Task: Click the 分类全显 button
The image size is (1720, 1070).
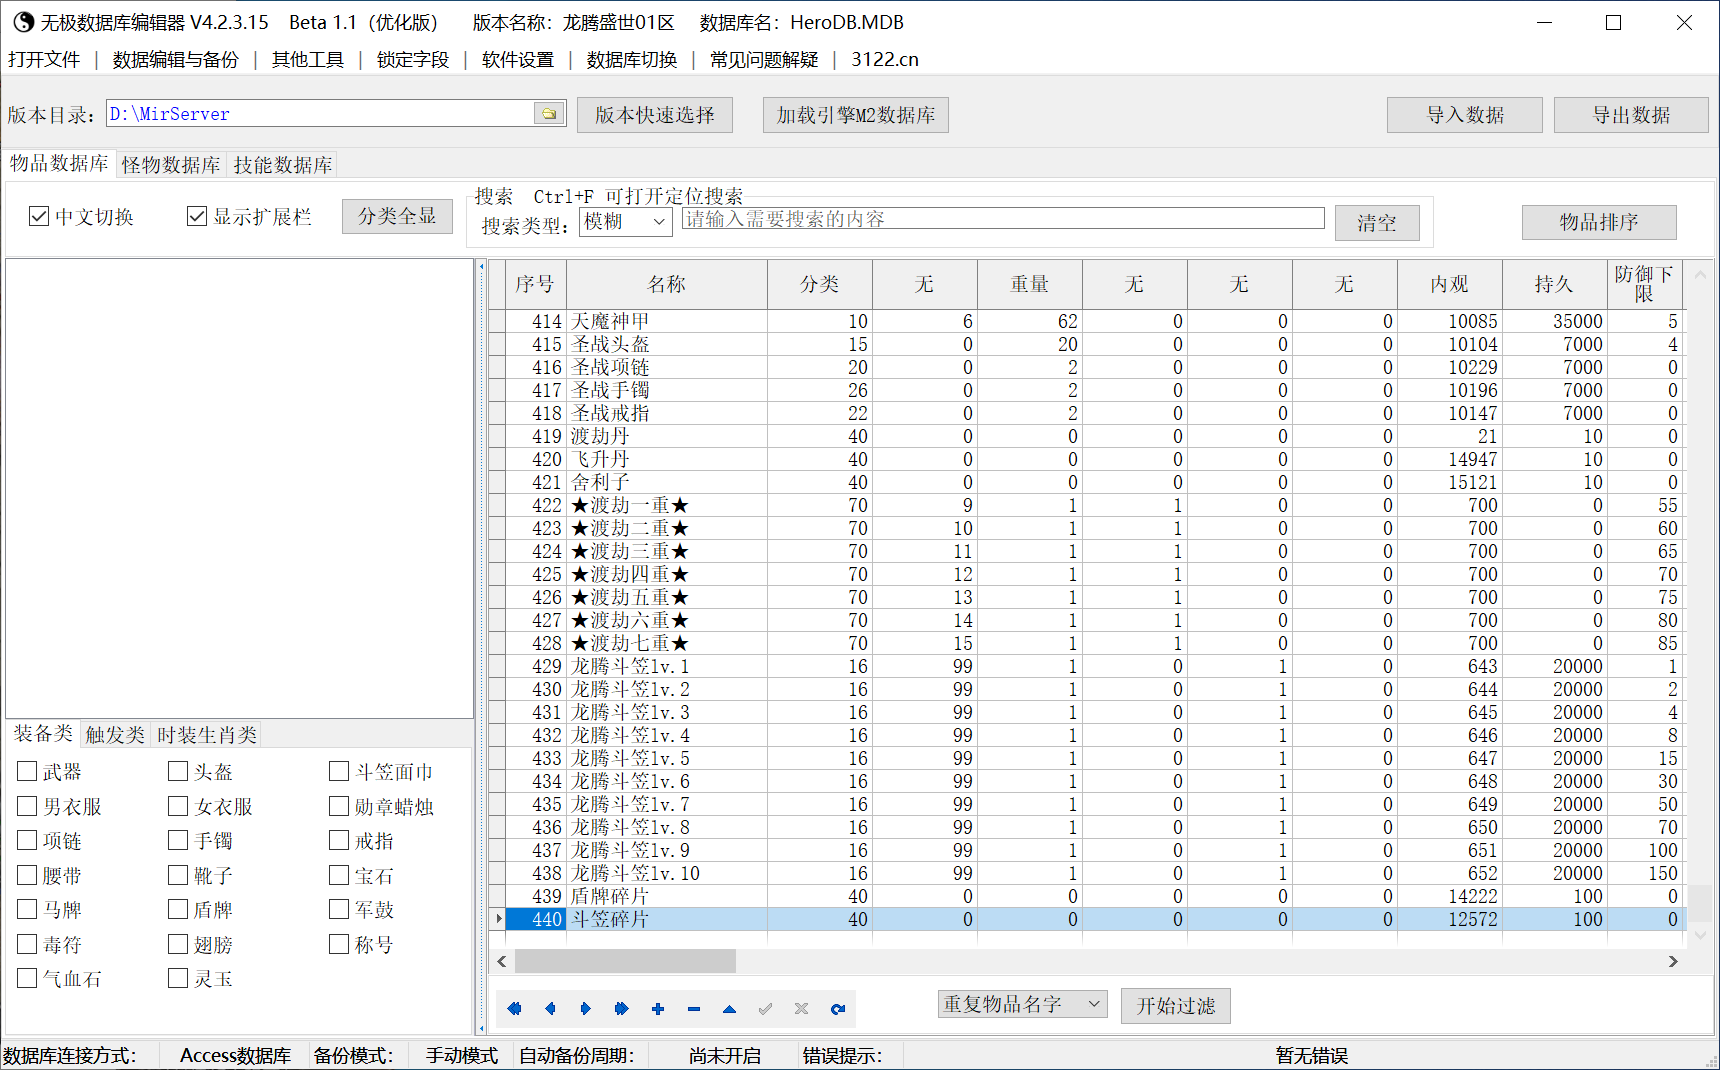Action: pos(397,216)
